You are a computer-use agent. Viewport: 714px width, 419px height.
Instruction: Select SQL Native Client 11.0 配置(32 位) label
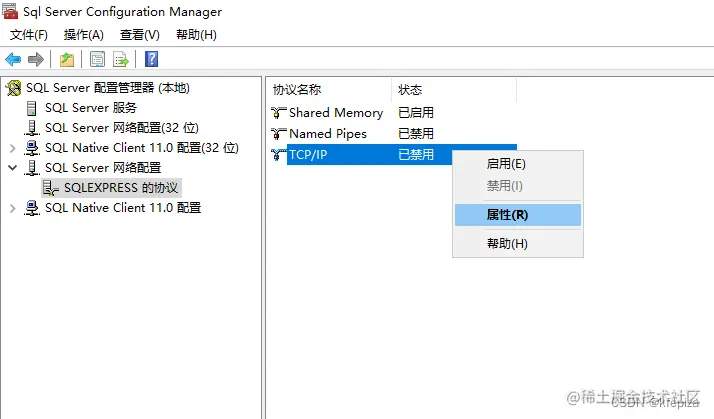pyautogui.click(x=142, y=148)
